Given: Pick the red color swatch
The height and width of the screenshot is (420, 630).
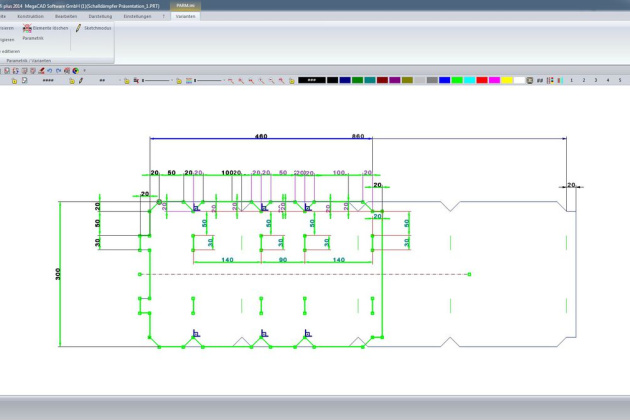Looking at the screenshot, I should click(x=481, y=81).
